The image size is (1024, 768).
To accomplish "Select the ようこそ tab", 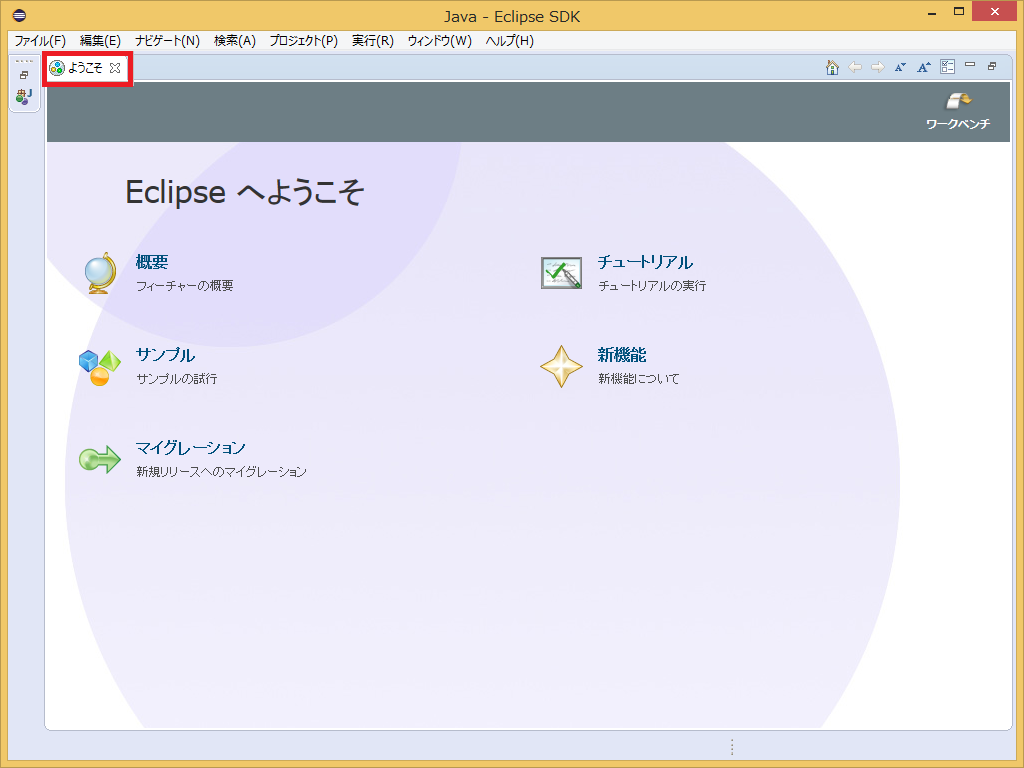I will pyautogui.click(x=86, y=68).
